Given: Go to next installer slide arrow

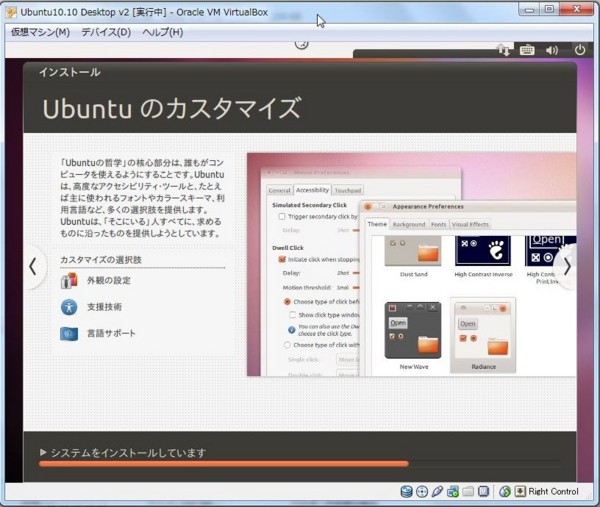Looking at the screenshot, I should 567,267.
